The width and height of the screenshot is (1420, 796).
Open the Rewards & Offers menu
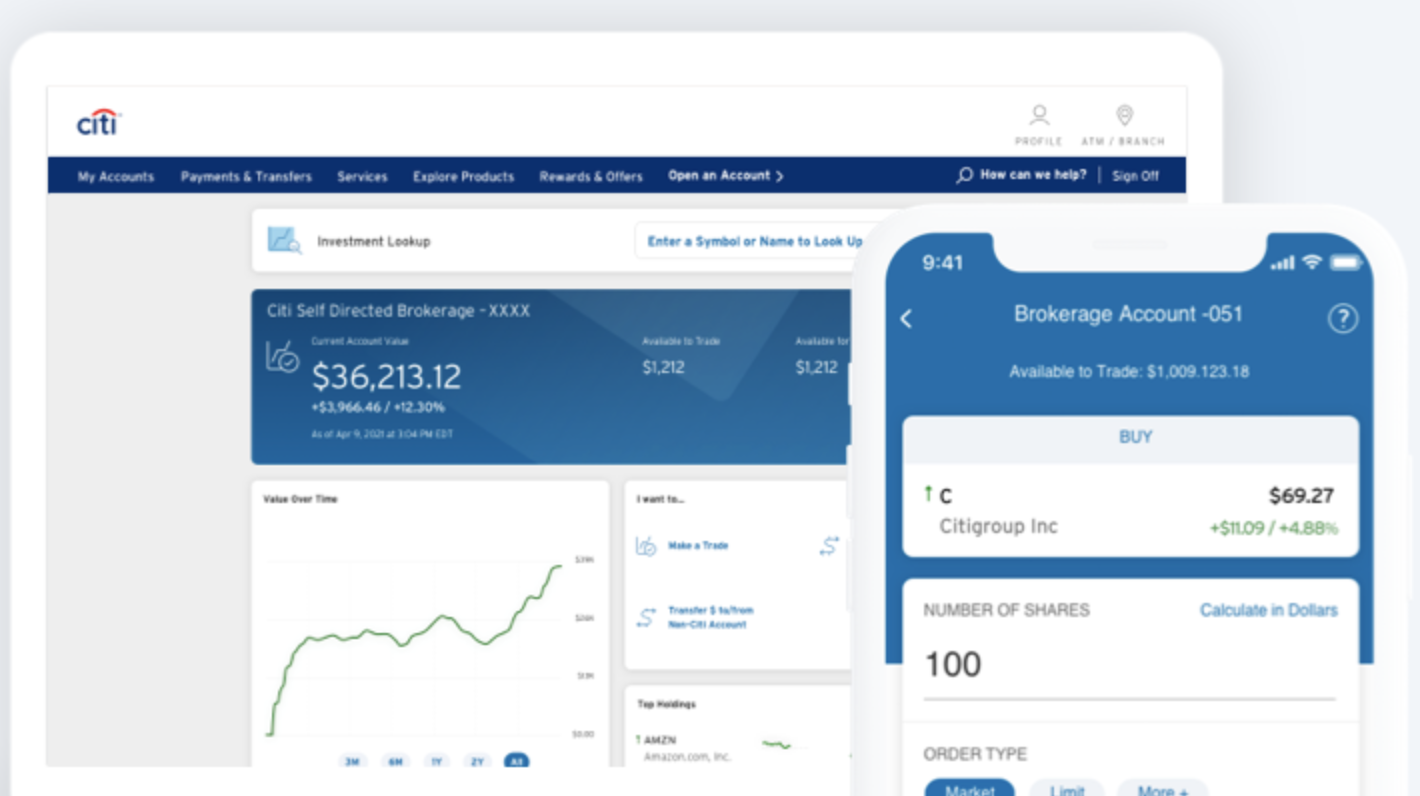pos(590,176)
